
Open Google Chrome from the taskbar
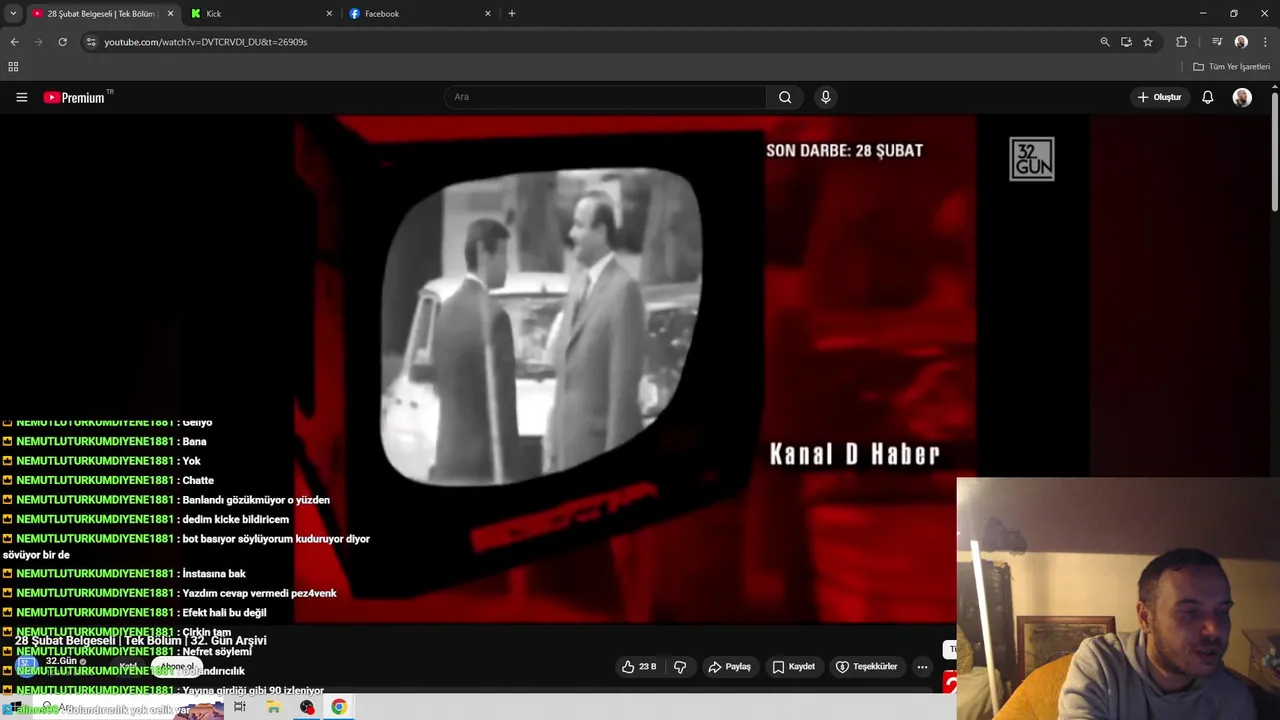click(339, 707)
